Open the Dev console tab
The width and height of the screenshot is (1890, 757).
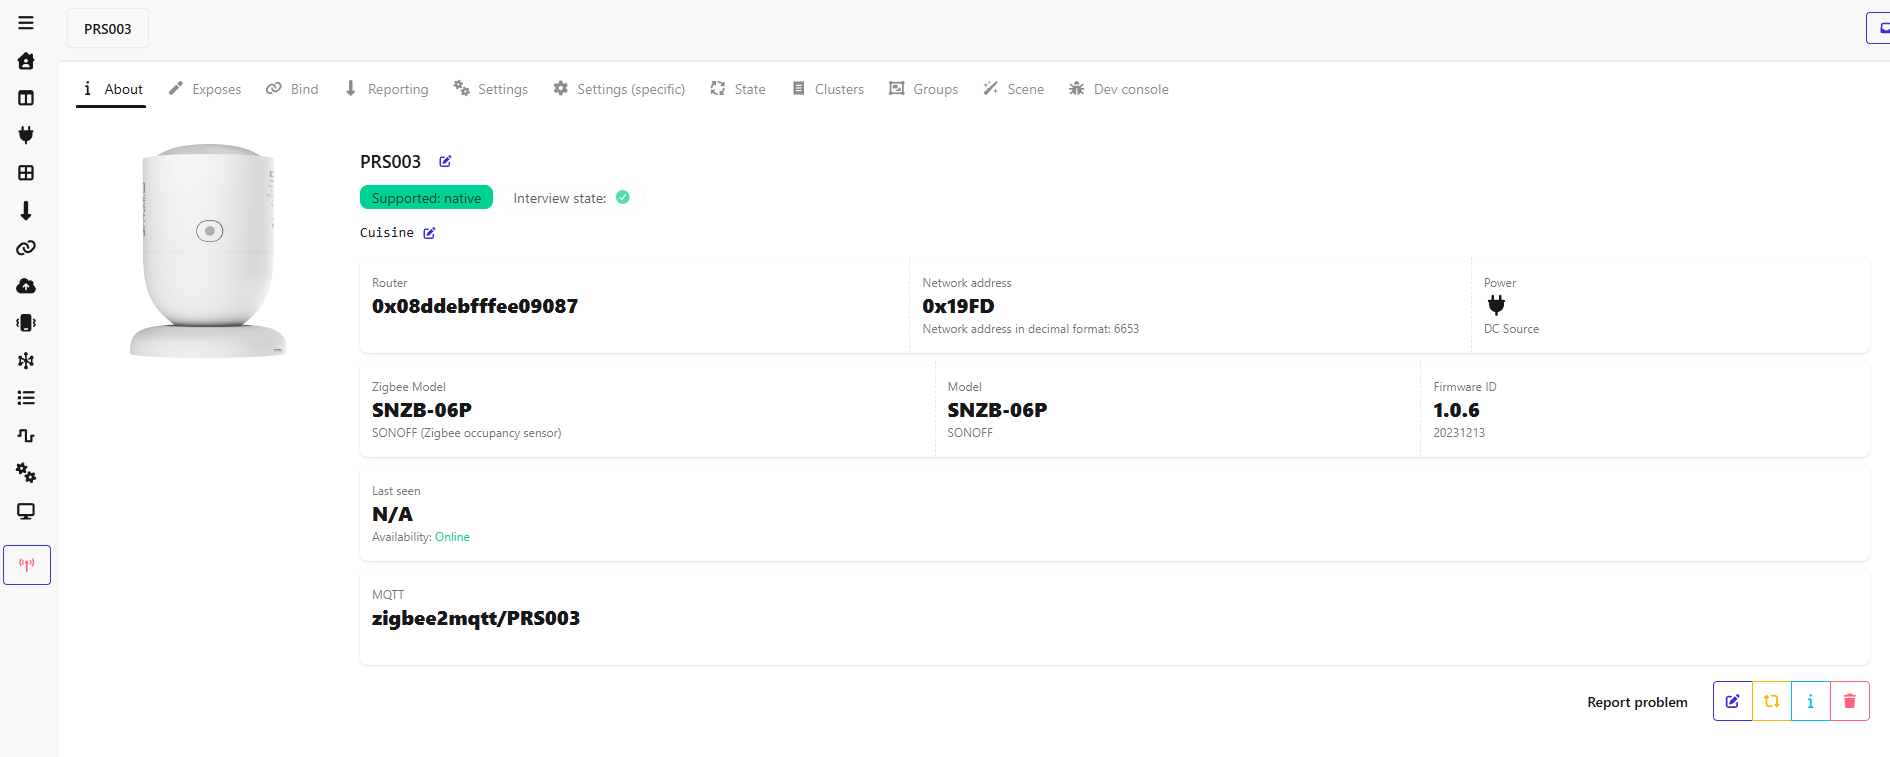1118,89
